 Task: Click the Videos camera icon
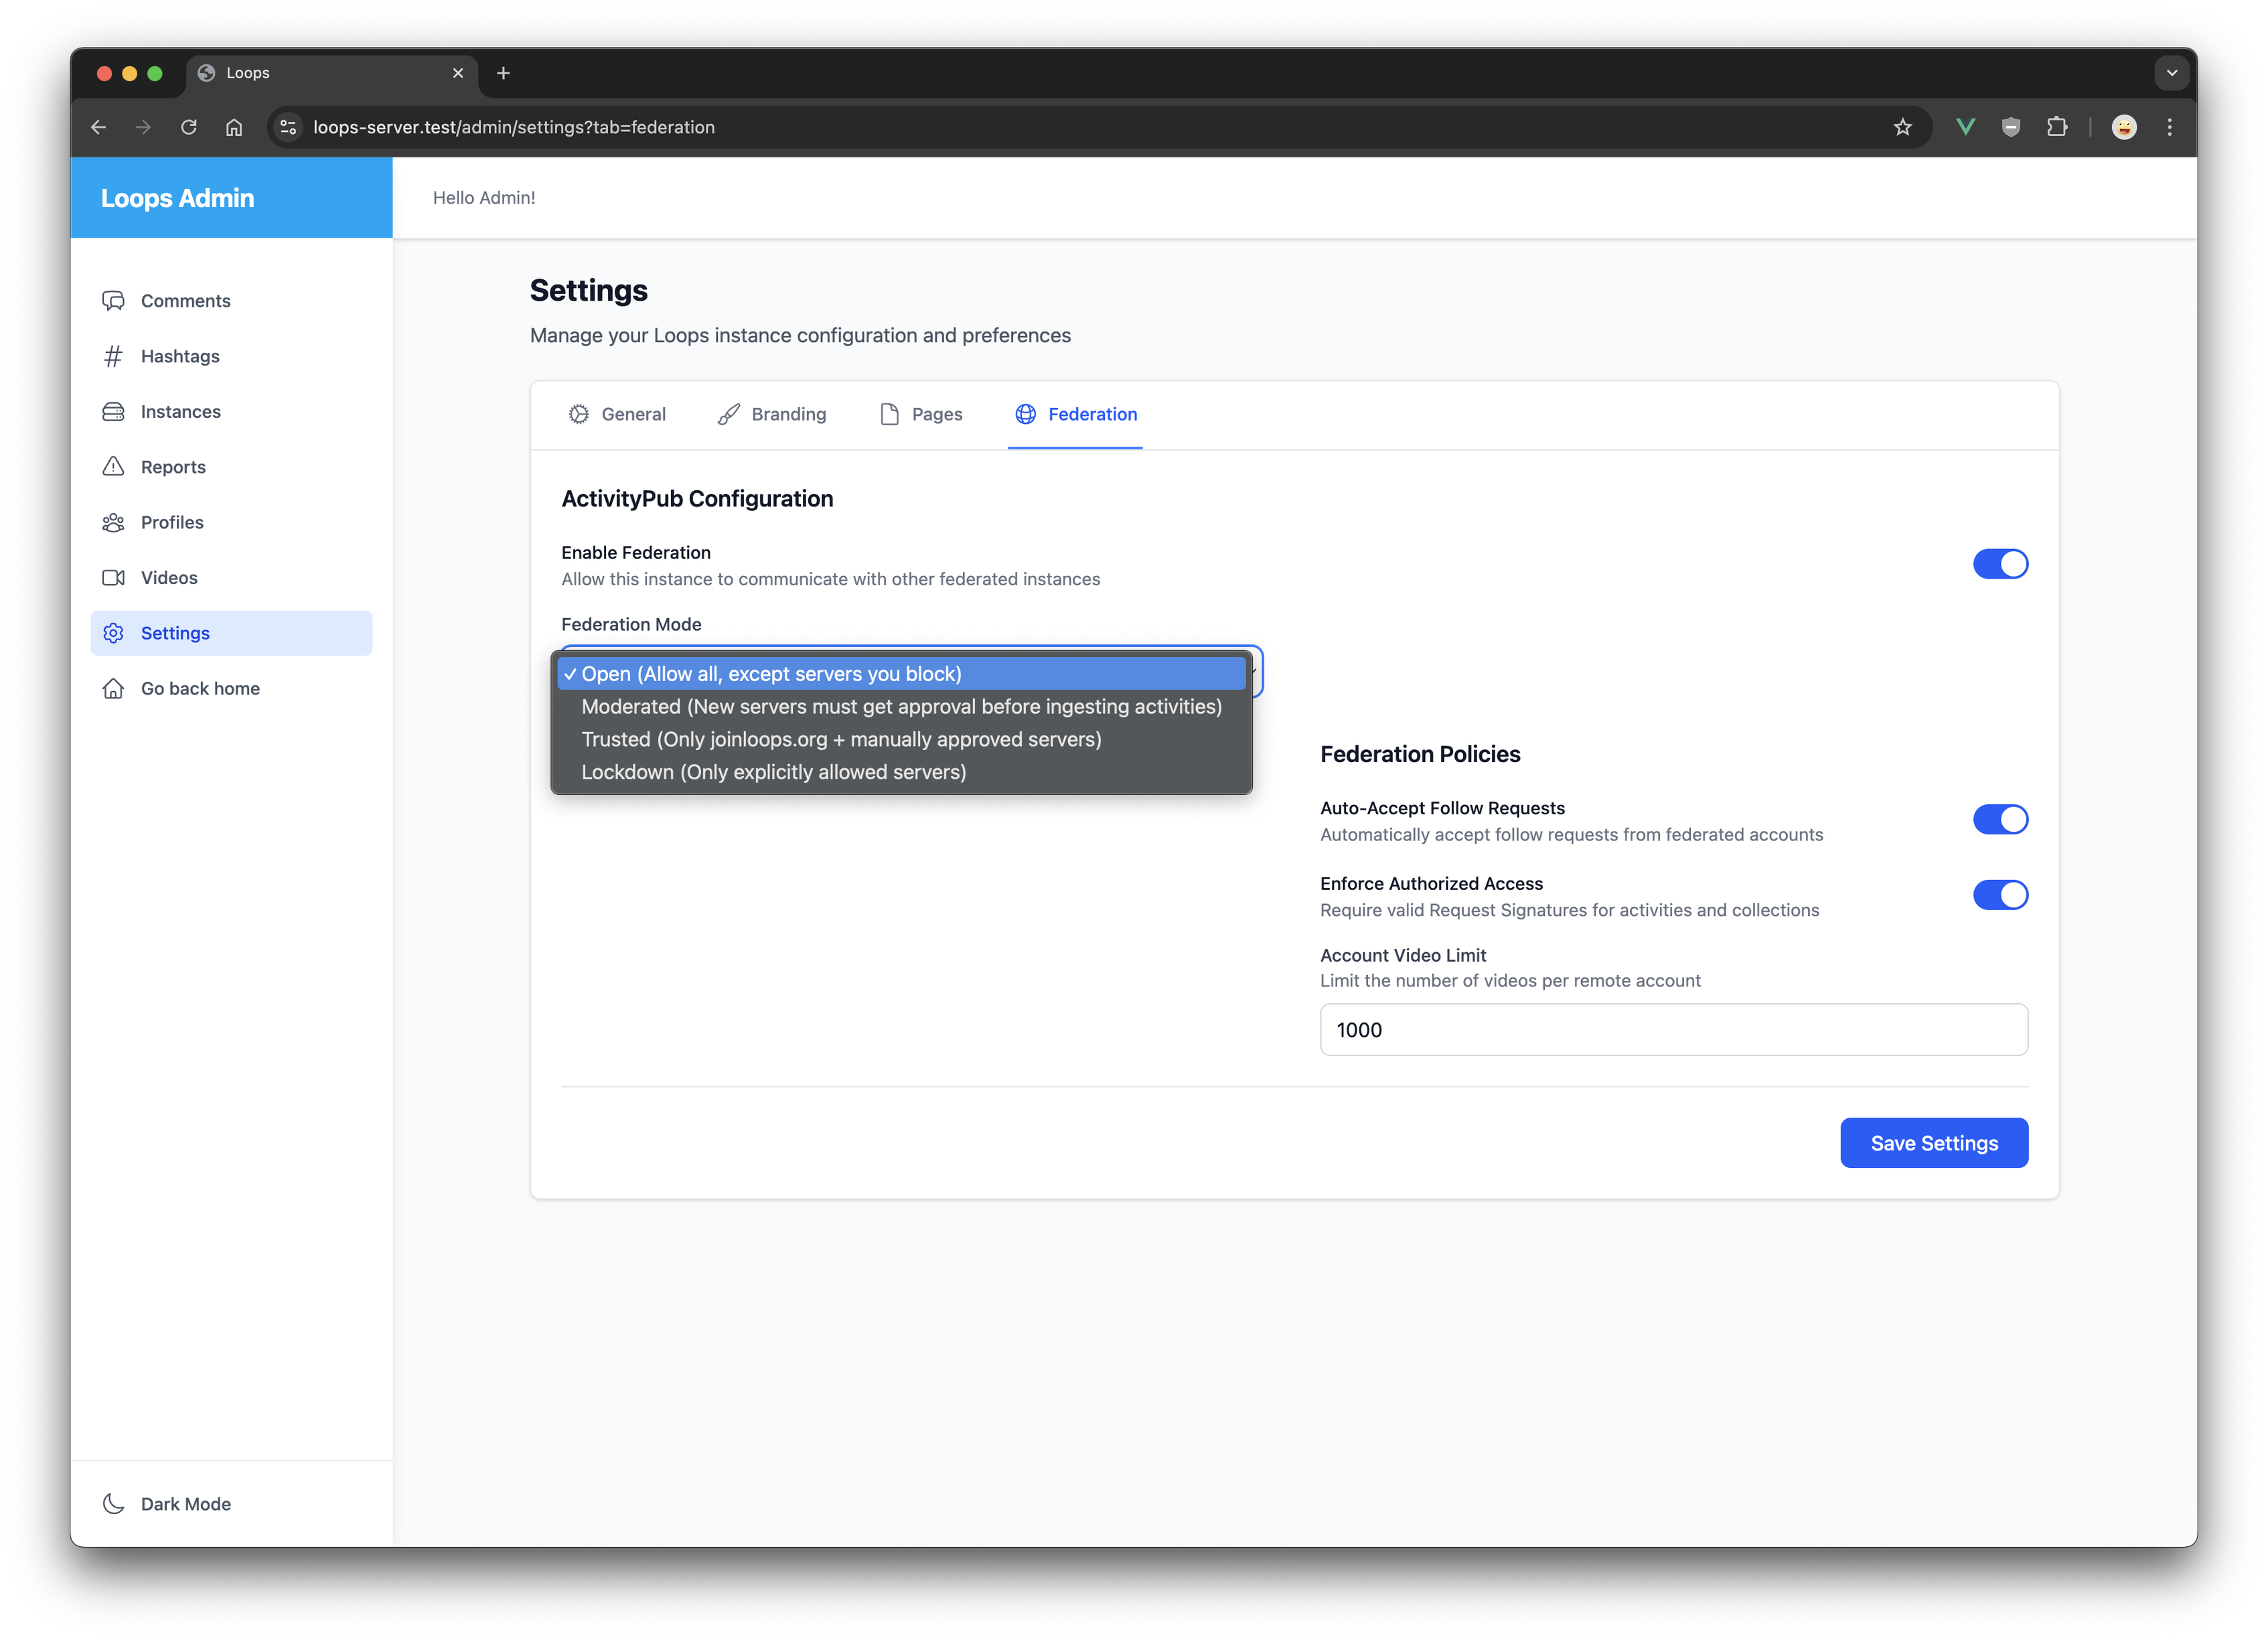[113, 578]
